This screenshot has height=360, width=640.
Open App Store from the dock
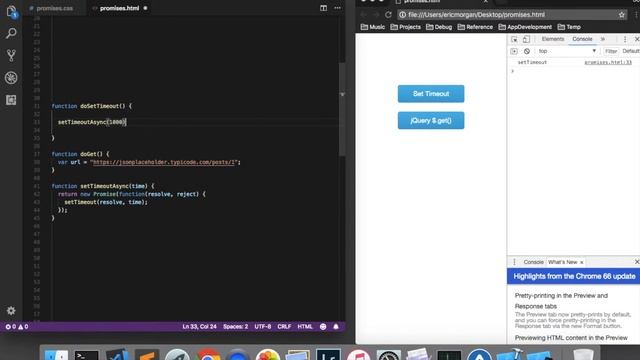[479, 354]
